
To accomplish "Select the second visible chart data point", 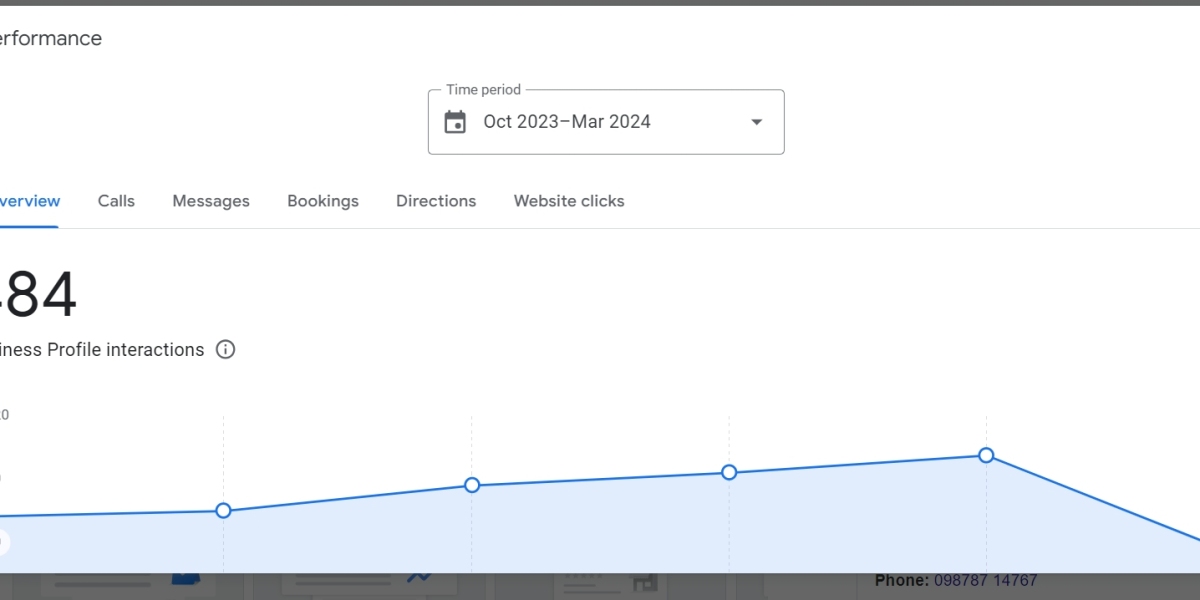I will tap(472, 485).
